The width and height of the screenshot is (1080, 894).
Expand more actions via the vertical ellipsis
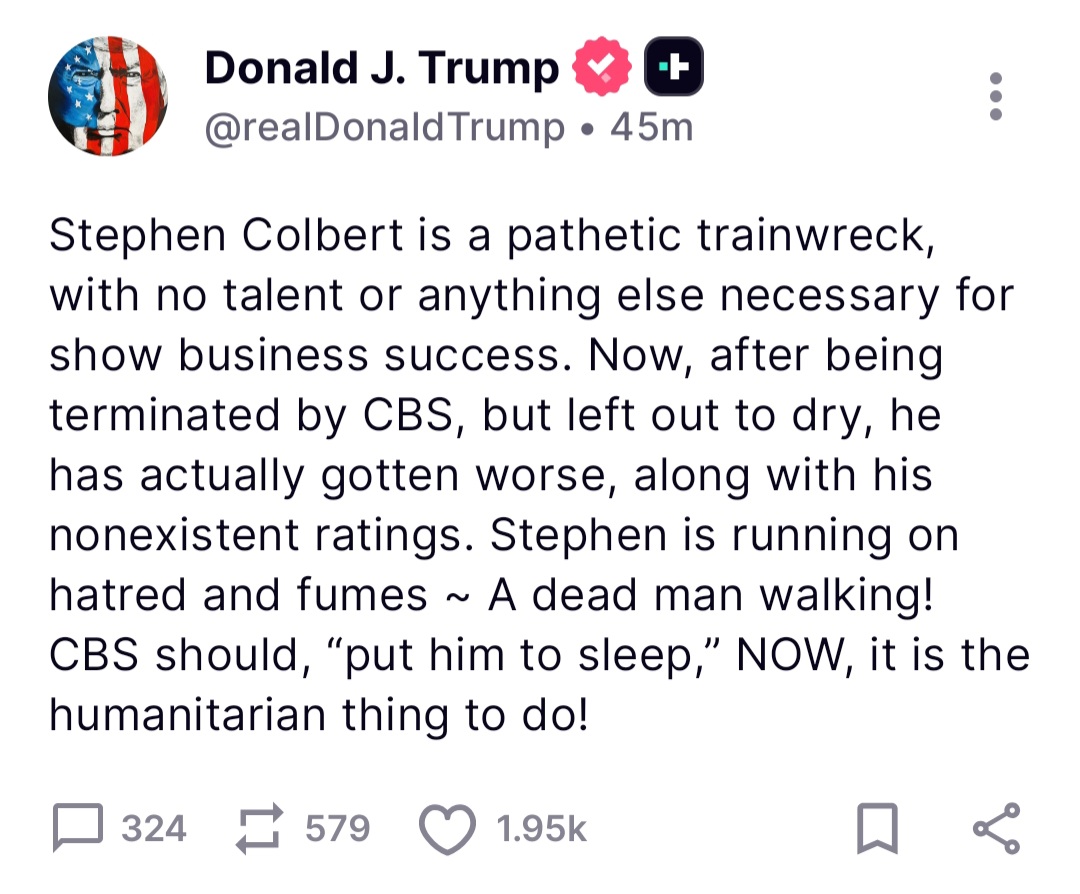996,97
